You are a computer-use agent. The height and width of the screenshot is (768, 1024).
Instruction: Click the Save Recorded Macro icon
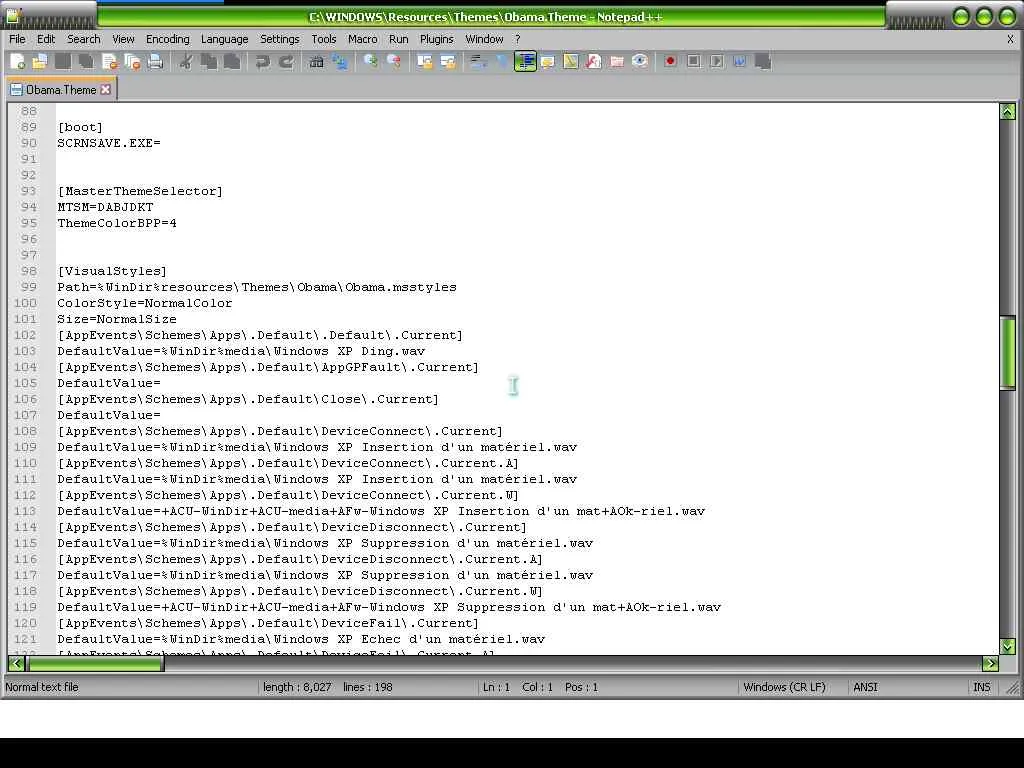763,61
